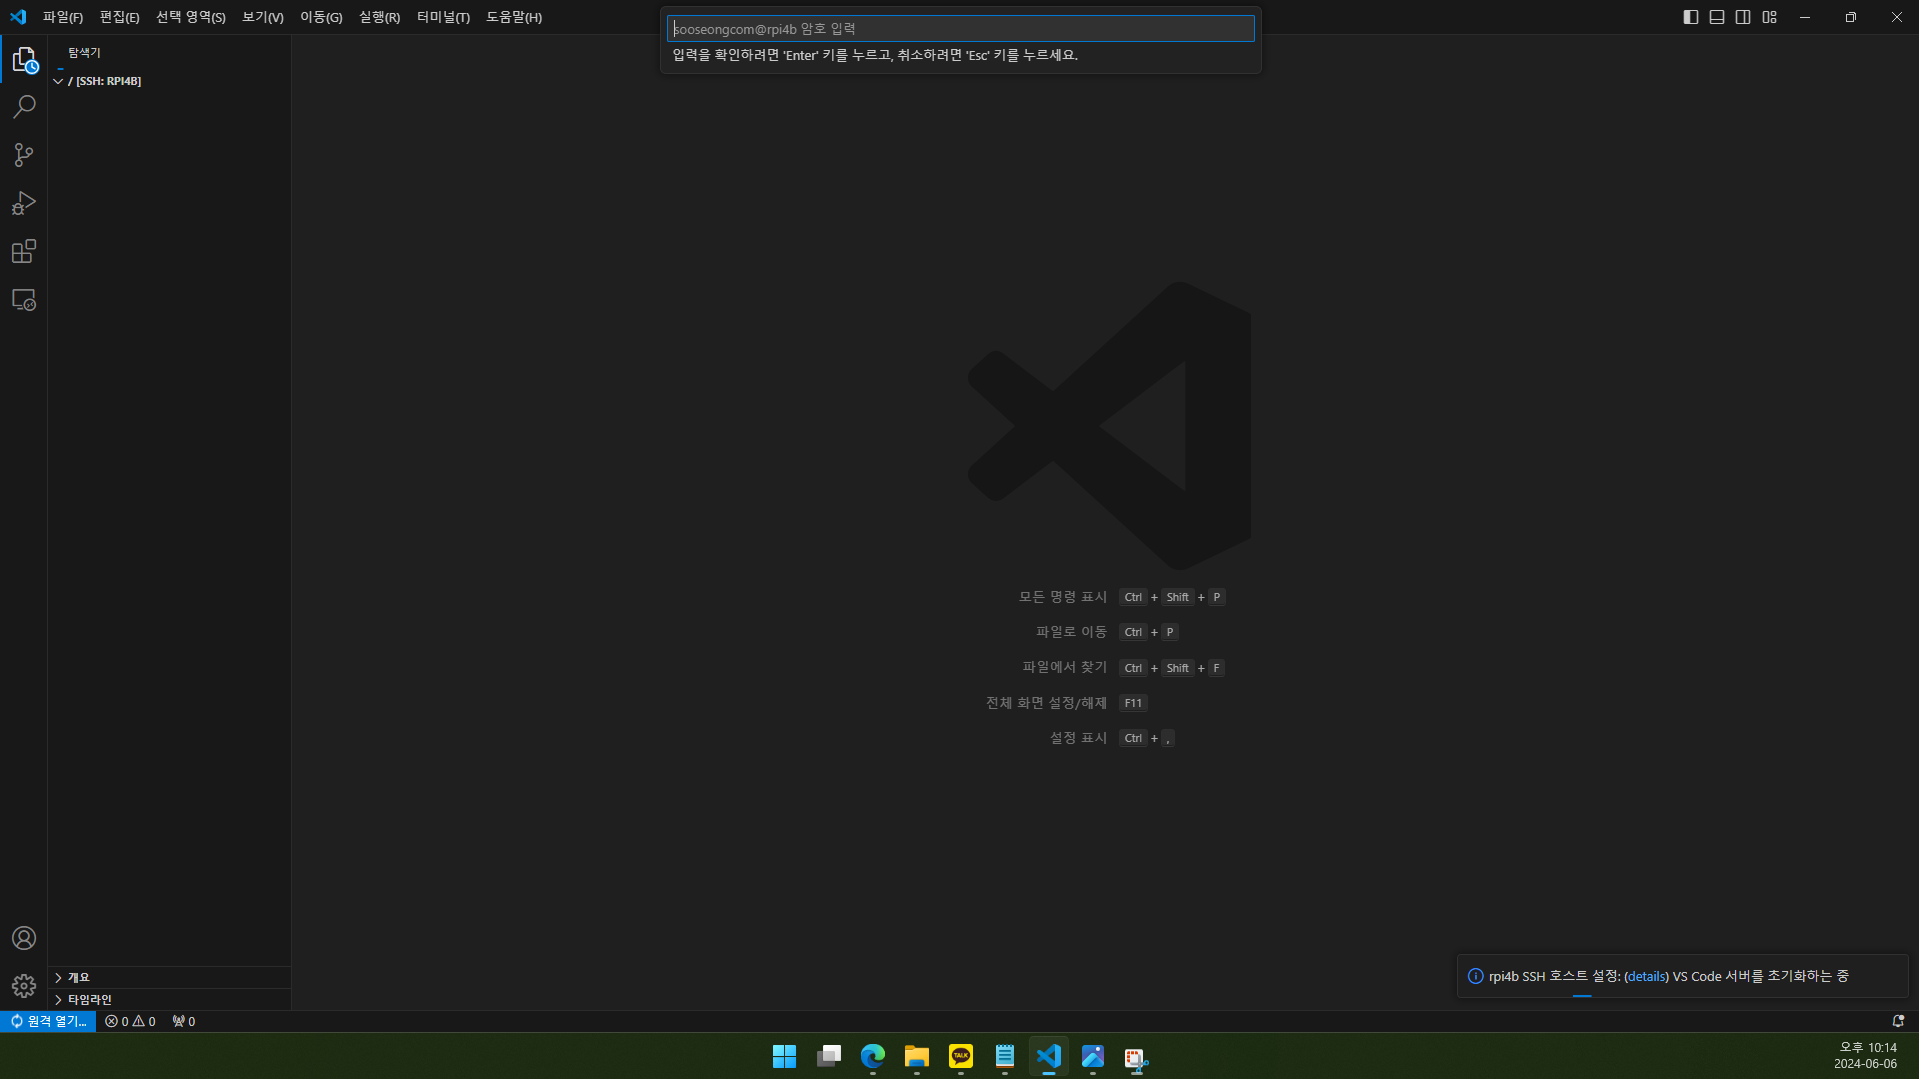Focus the sooseongcom@rpi4b password input field
This screenshot has height=1079, width=1919.
[960, 29]
